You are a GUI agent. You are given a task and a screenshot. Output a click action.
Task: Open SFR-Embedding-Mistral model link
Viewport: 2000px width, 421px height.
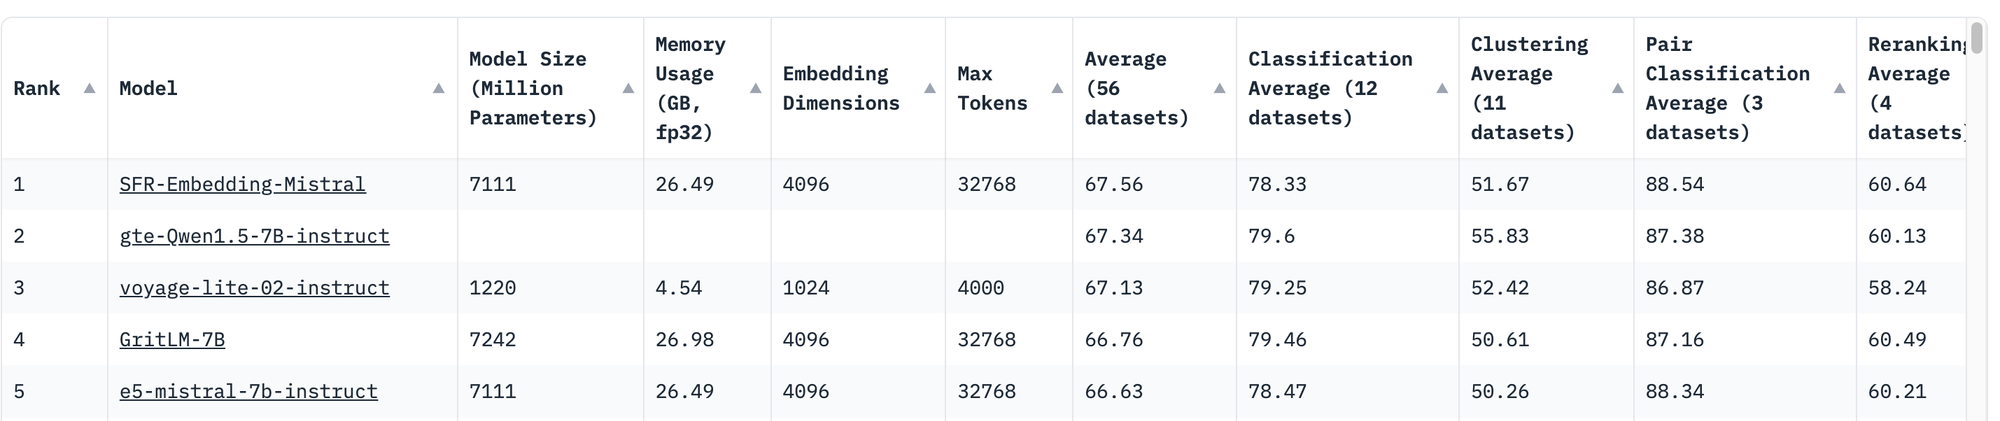tap(242, 184)
